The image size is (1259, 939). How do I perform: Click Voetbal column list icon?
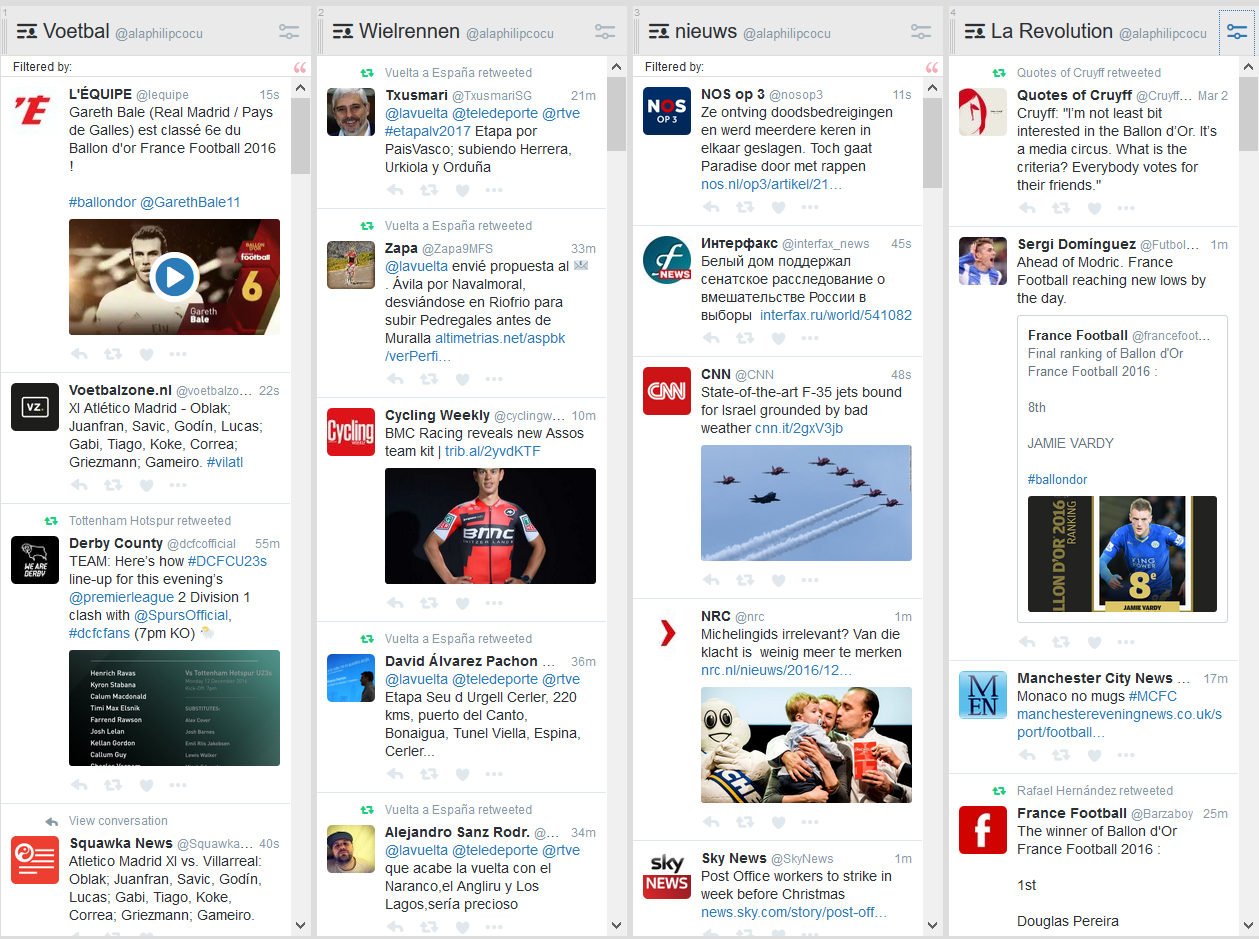[27, 32]
